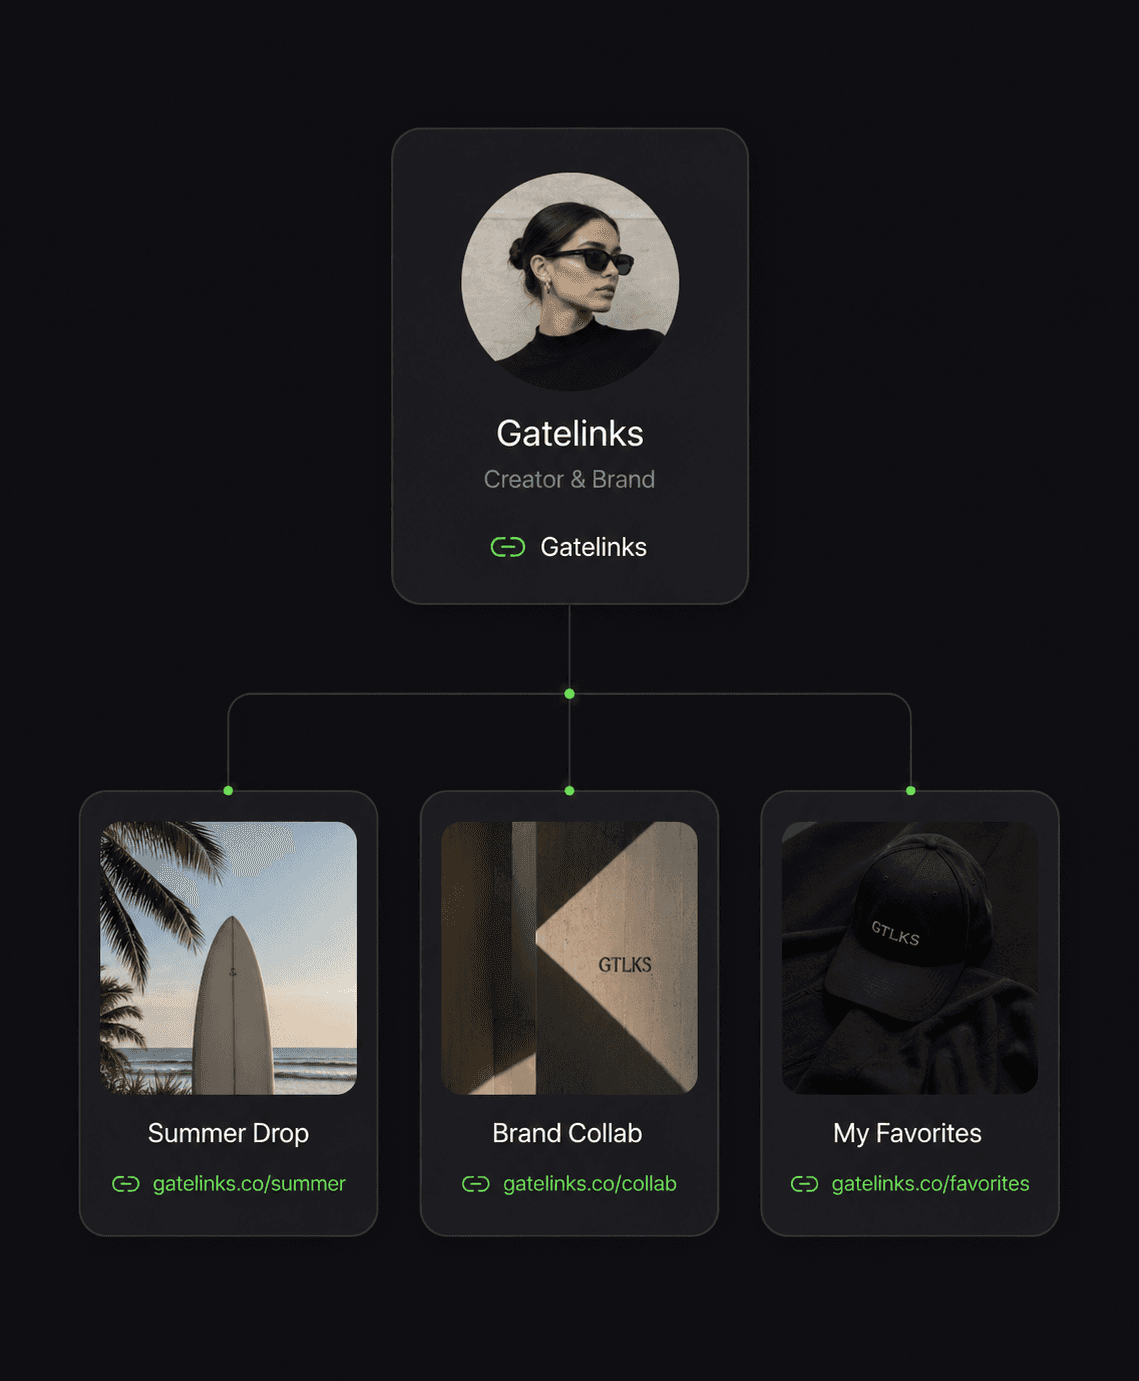Click the Gatelinks link label in the profile card
This screenshot has height=1381, width=1139.
coord(593,547)
